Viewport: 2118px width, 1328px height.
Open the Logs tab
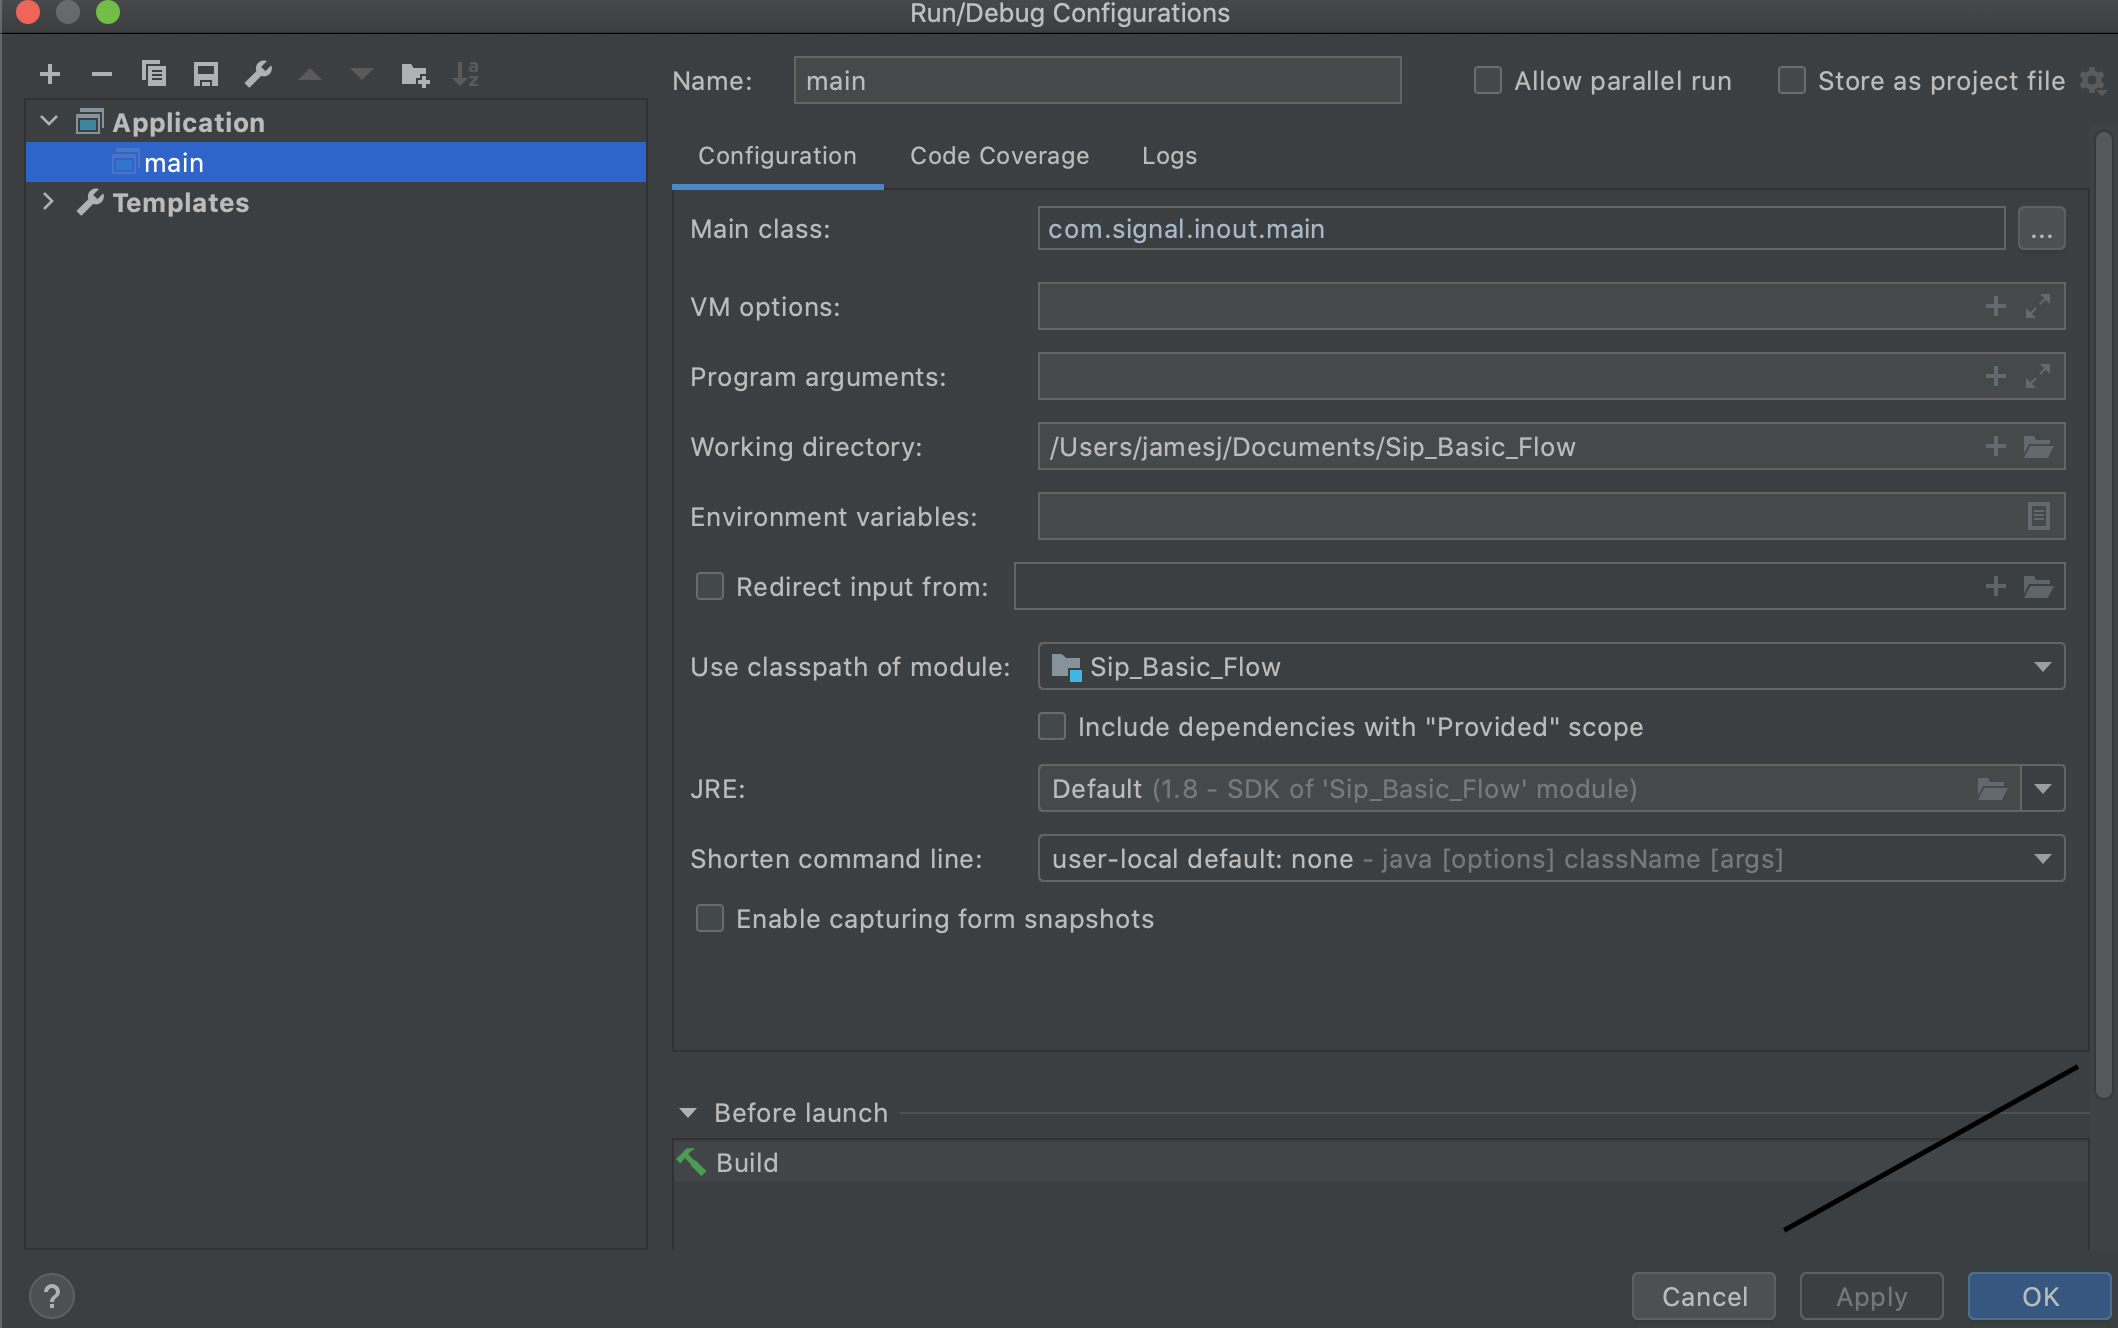click(1168, 156)
